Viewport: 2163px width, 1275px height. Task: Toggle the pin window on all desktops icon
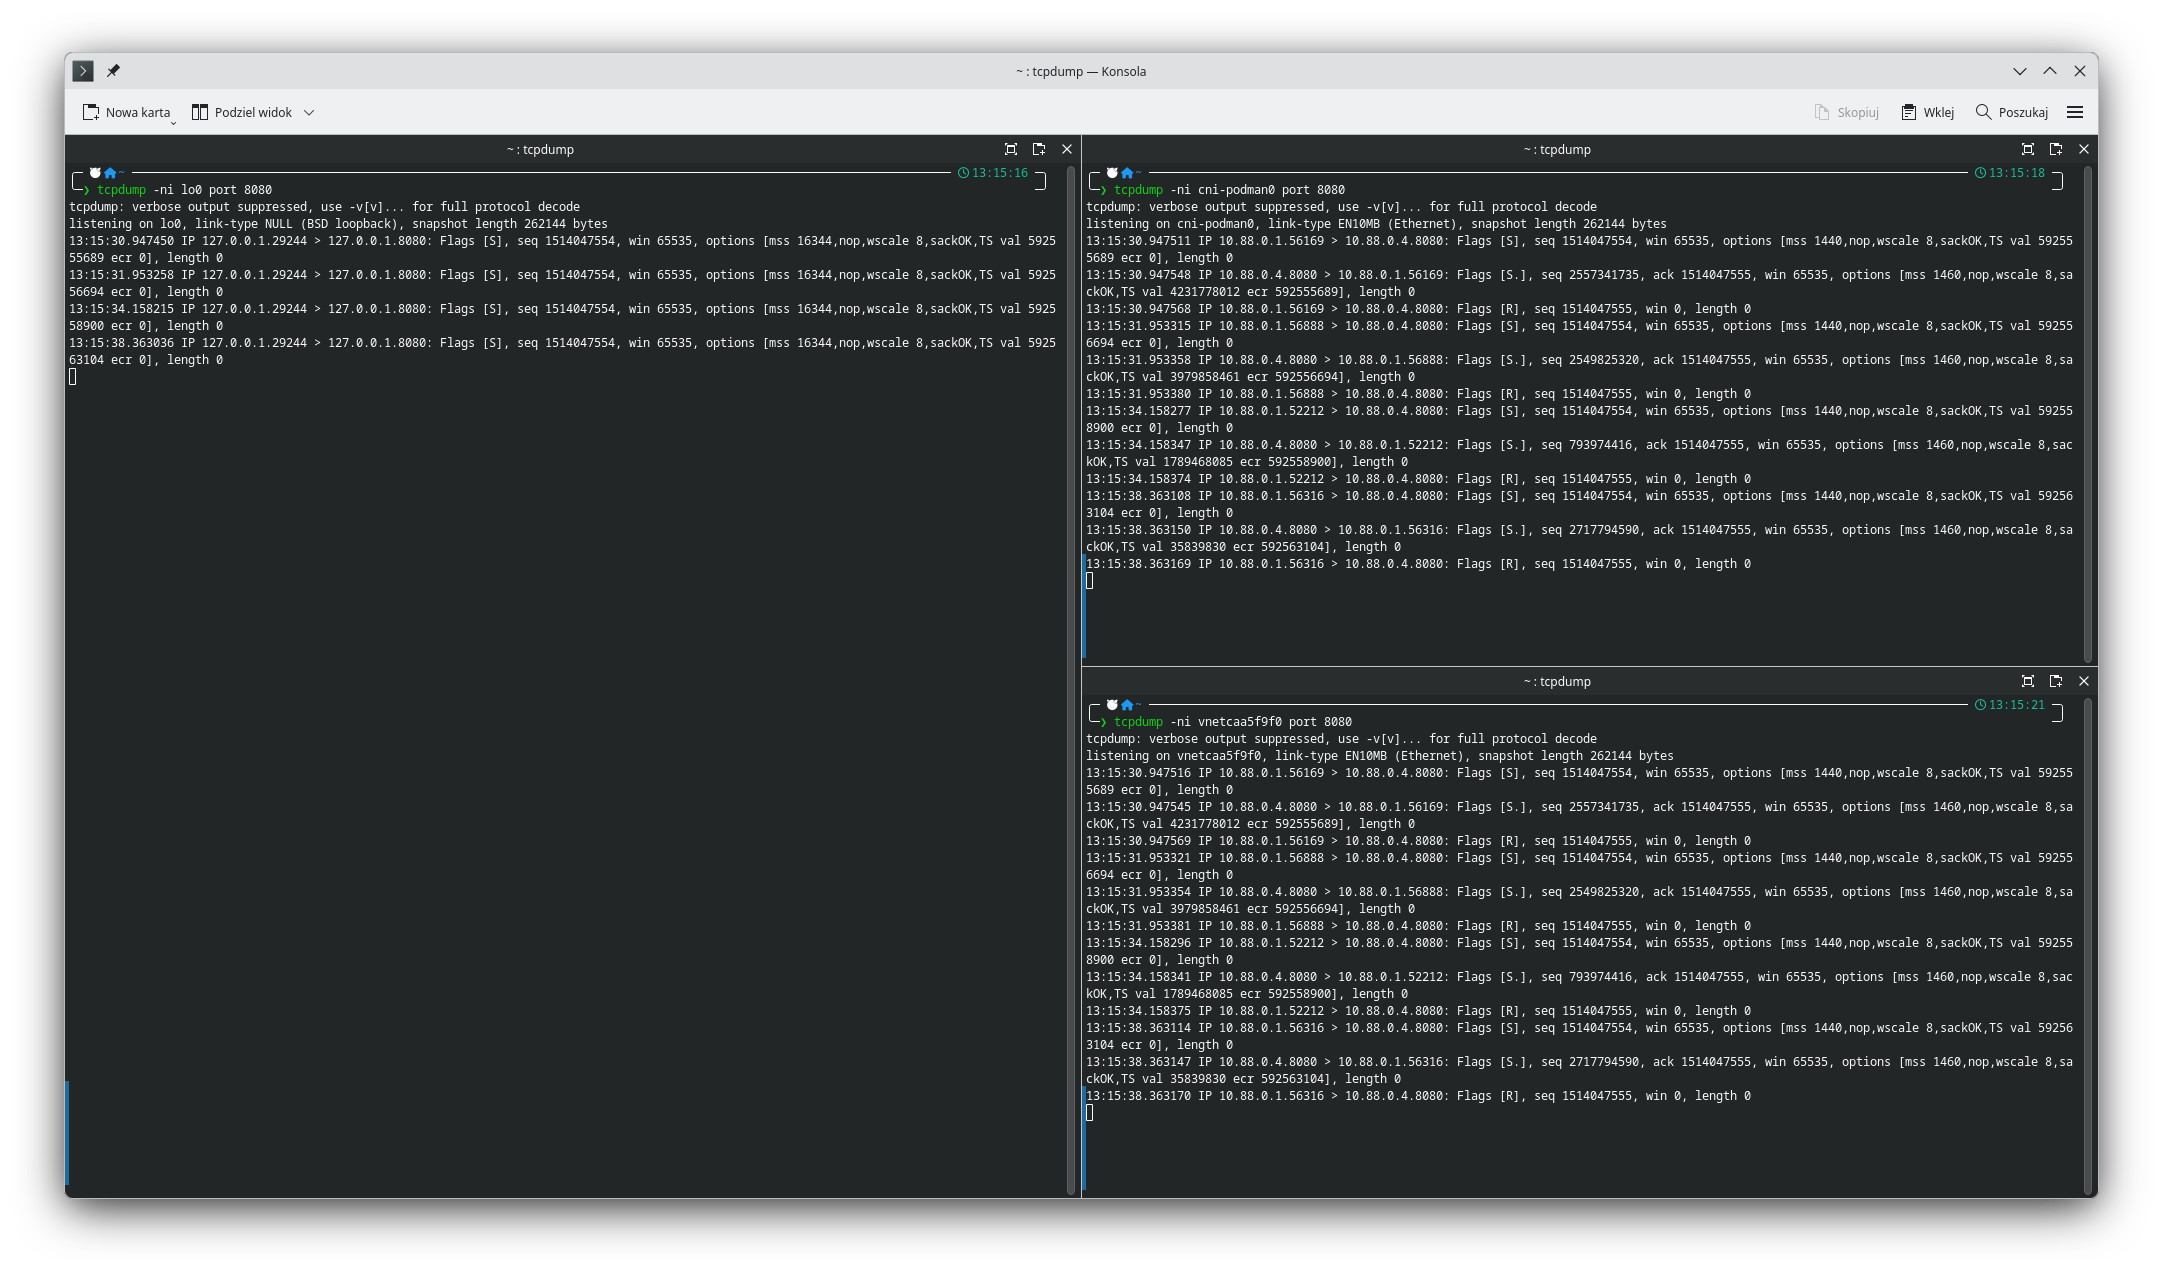(113, 71)
